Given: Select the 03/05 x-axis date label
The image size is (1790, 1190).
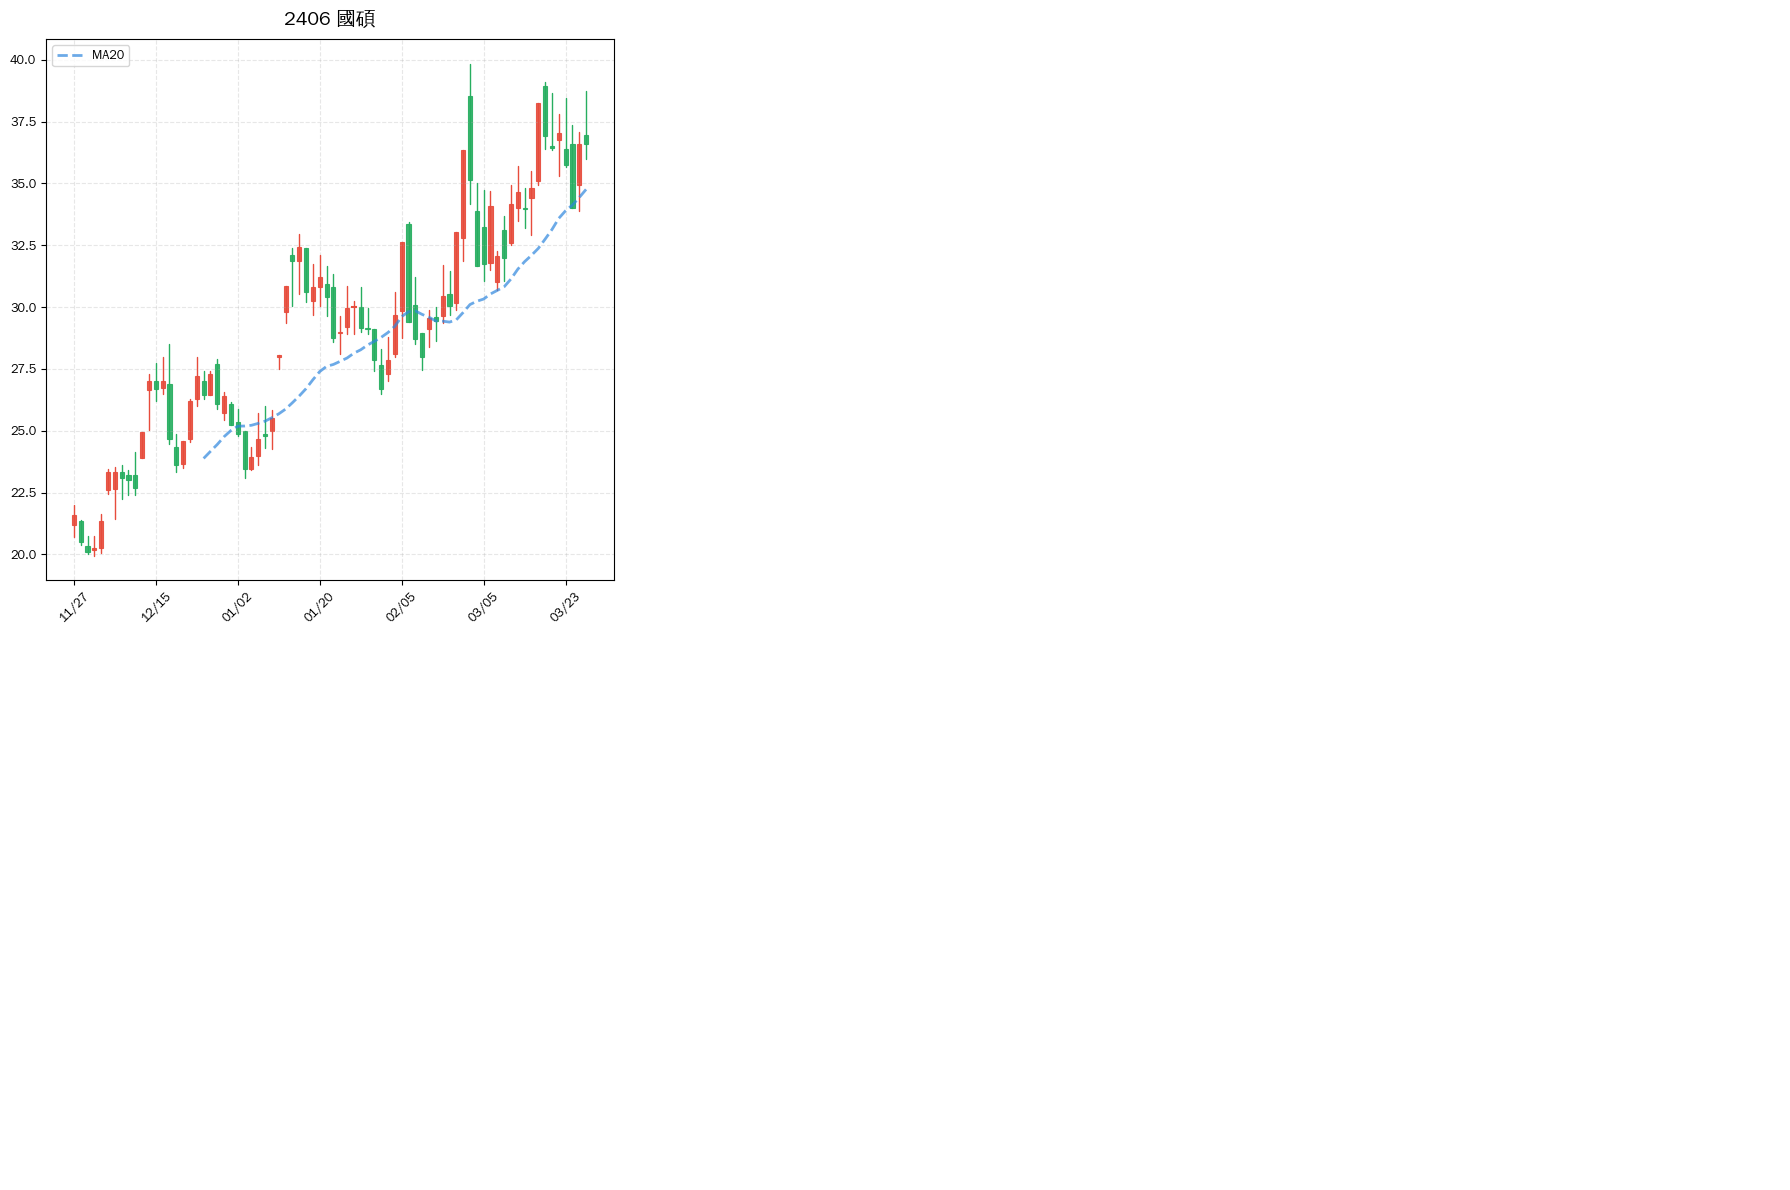Looking at the screenshot, I should (x=483, y=607).
